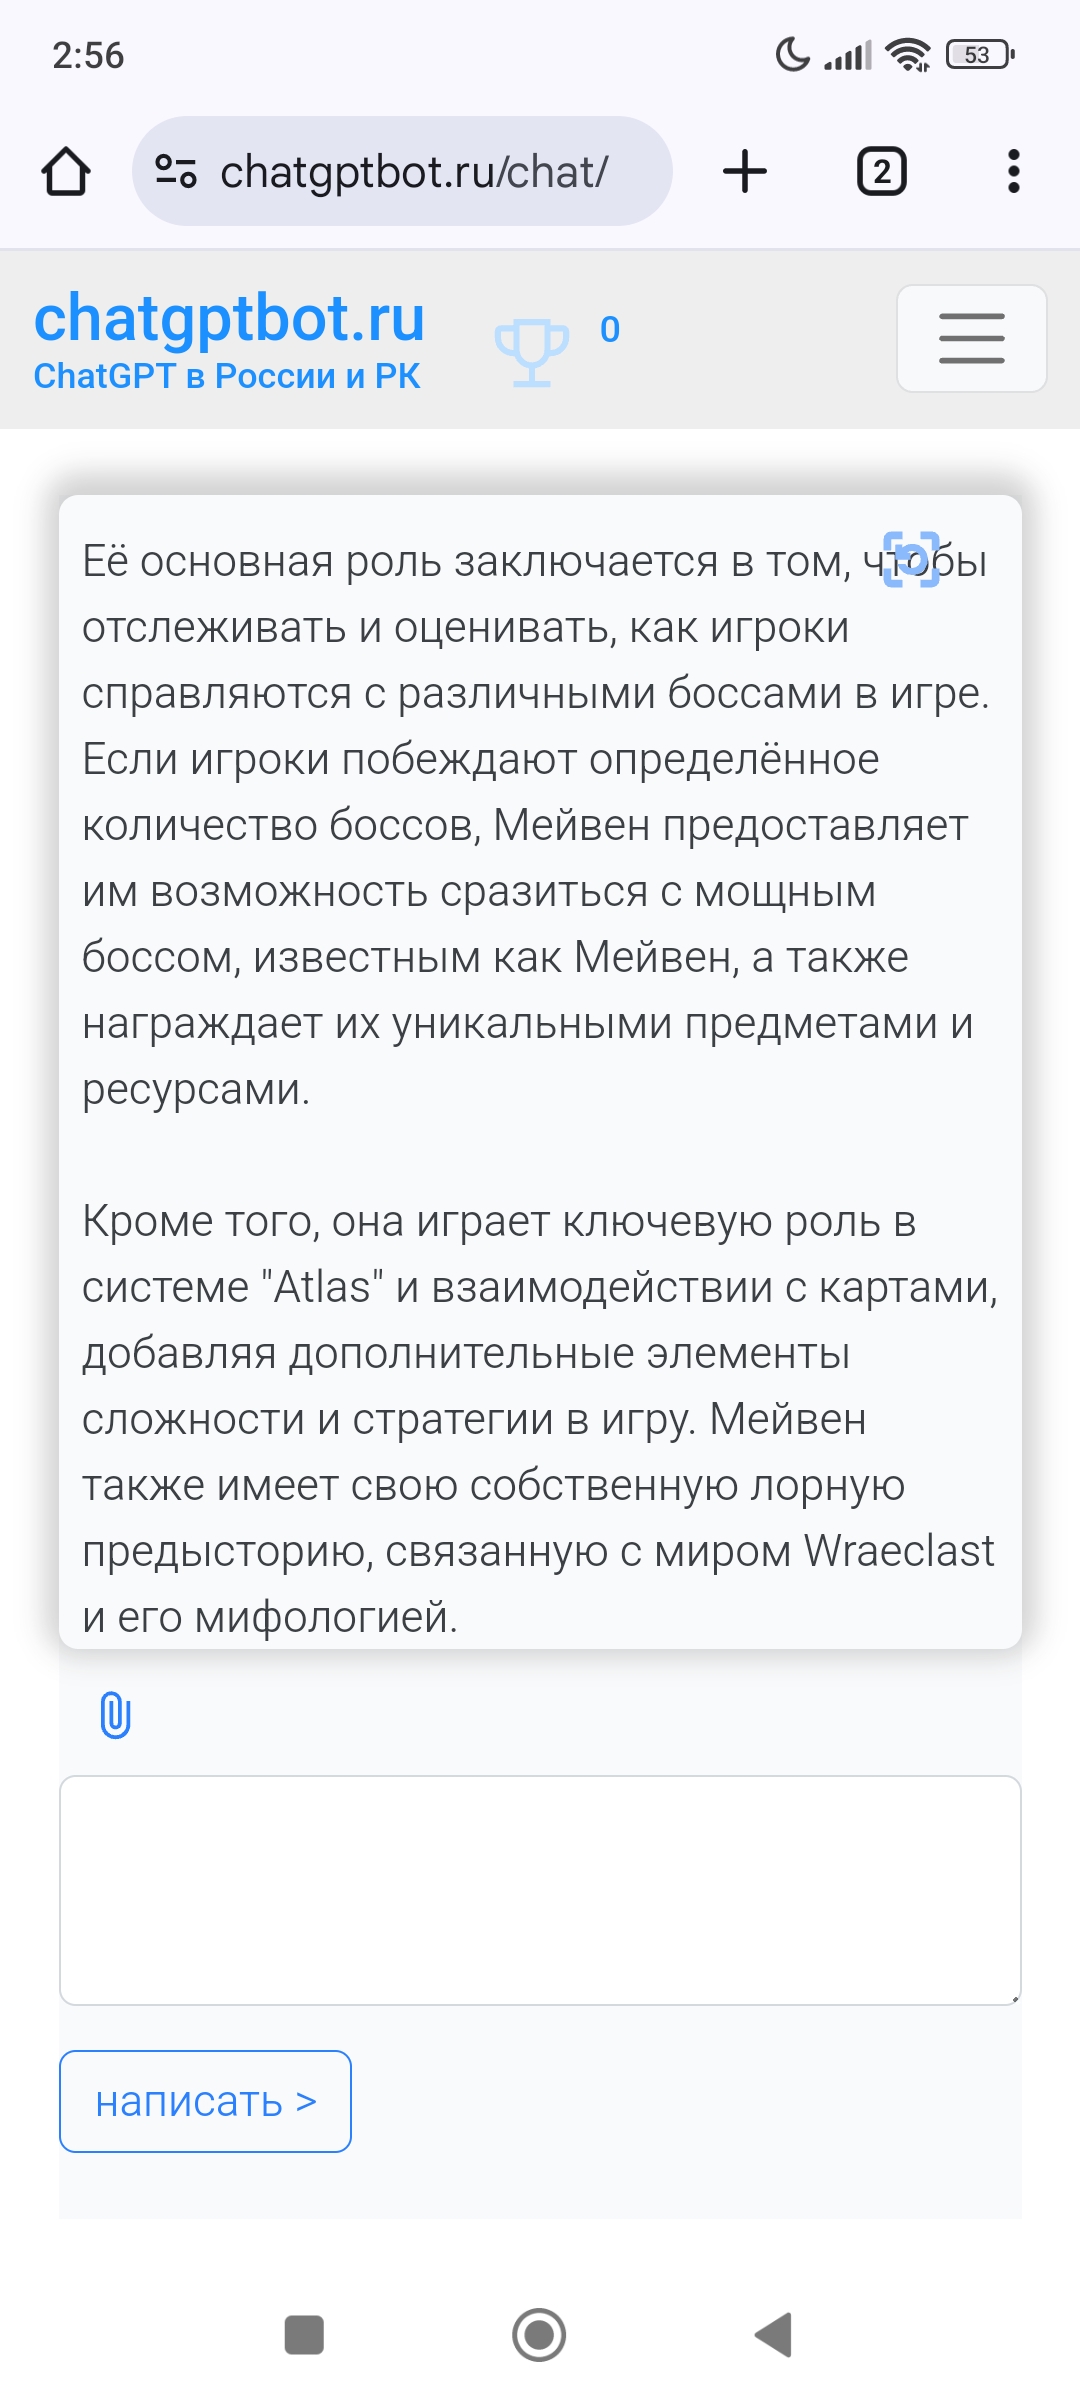The image size is (1080, 2400).
Task: Open the tab switcher showing 2 tabs
Action: pos(881,171)
